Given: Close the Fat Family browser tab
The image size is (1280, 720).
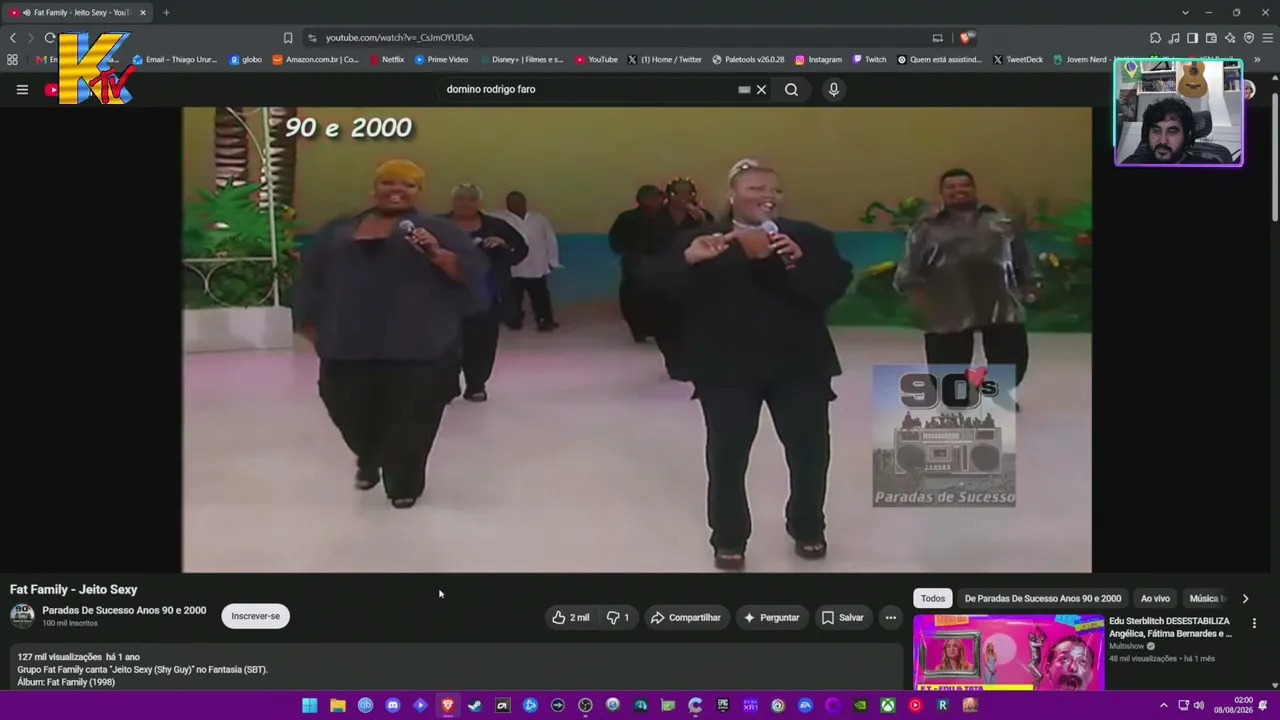Looking at the screenshot, I should click(143, 13).
